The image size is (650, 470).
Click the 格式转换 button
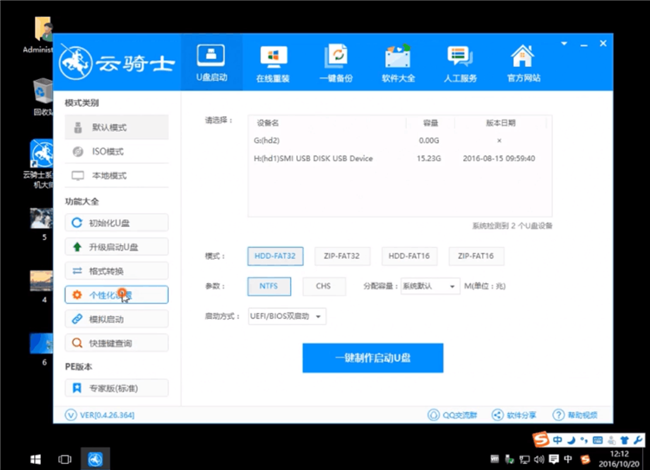(x=116, y=271)
